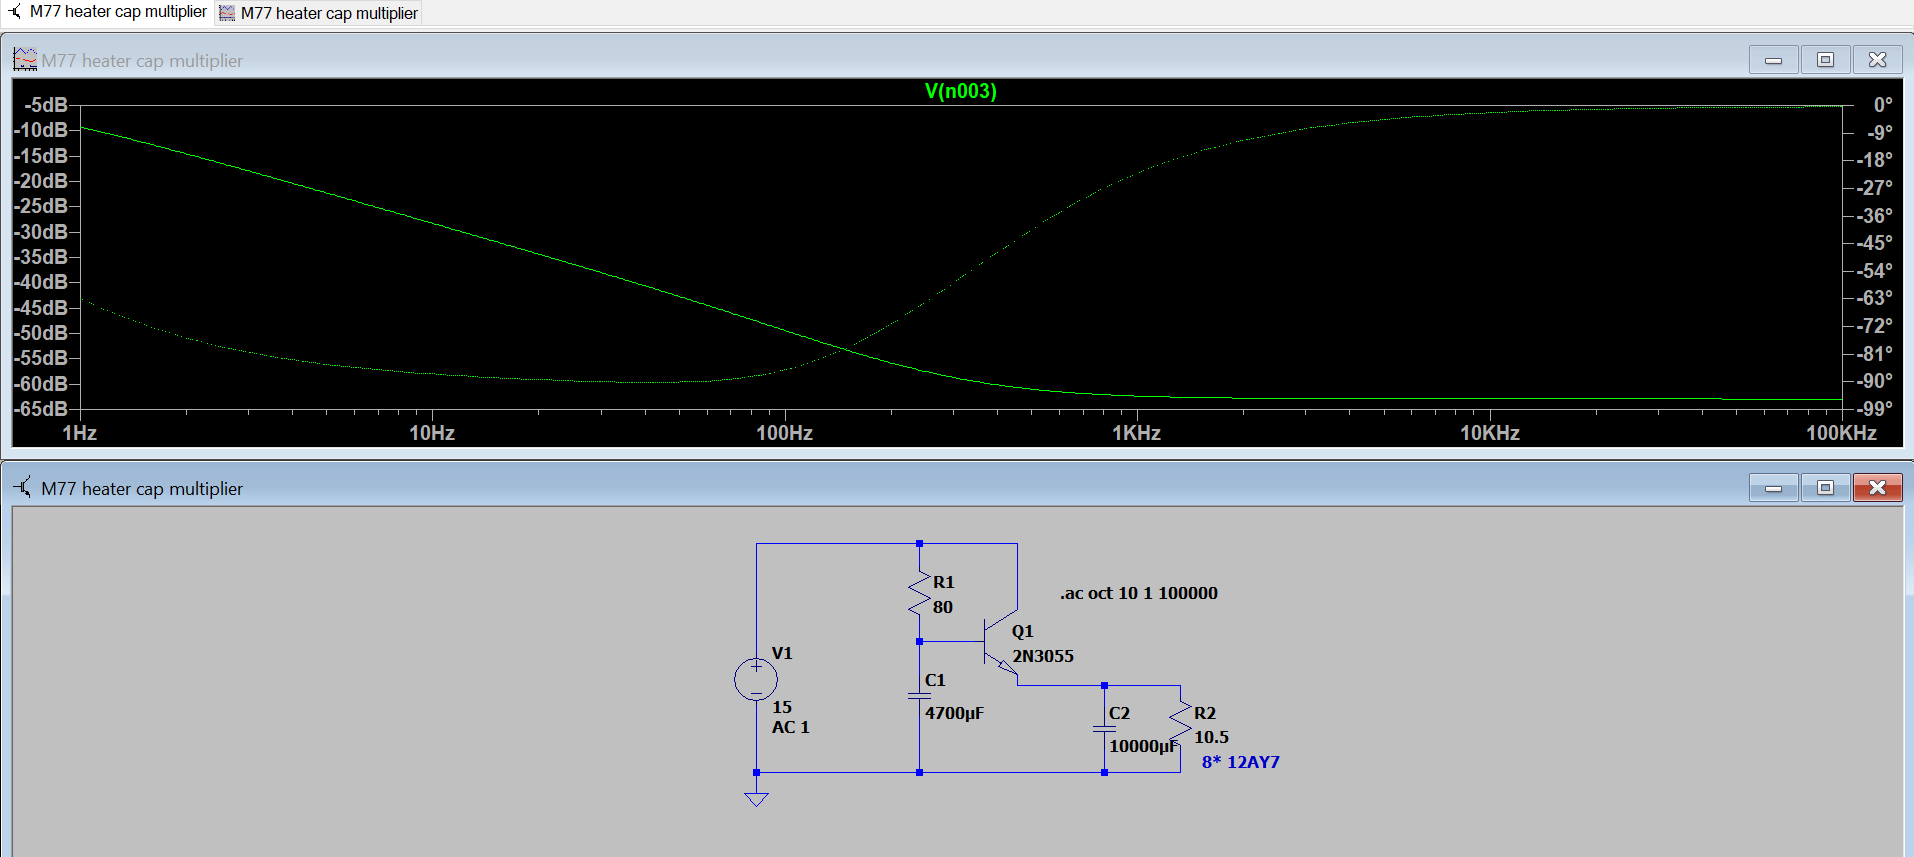The height and width of the screenshot is (857, 1914).
Task: Select the capacitor C2 symbol
Action: pos(1104,729)
